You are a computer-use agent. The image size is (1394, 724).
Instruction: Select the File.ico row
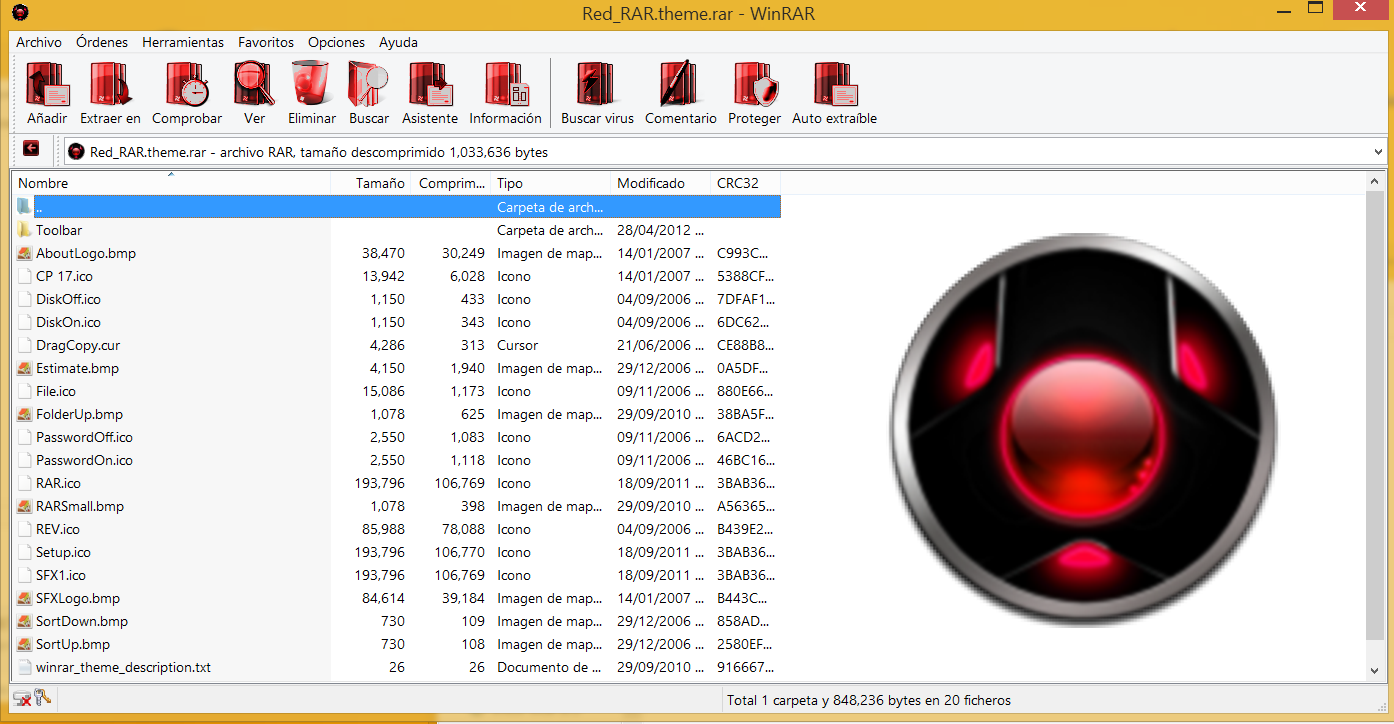point(397,391)
